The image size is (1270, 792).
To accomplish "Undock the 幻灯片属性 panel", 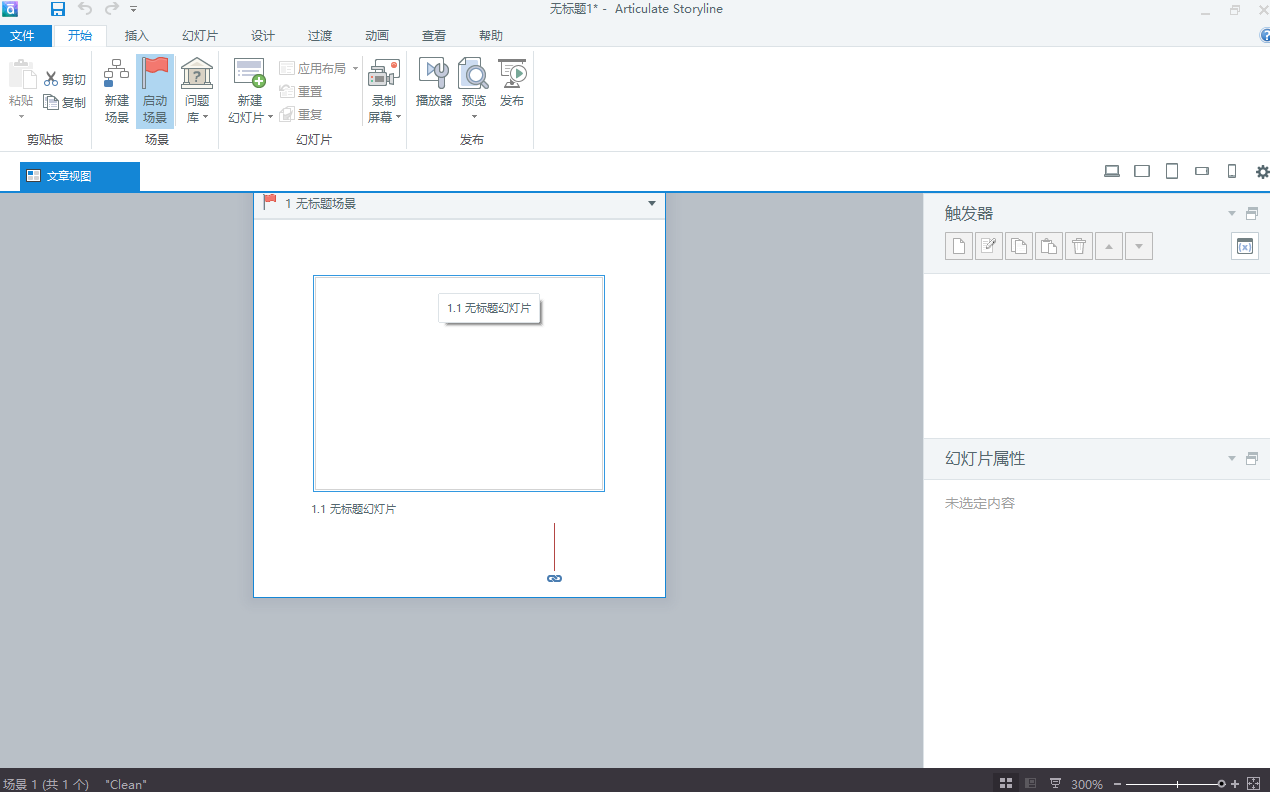I will click(1251, 458).
